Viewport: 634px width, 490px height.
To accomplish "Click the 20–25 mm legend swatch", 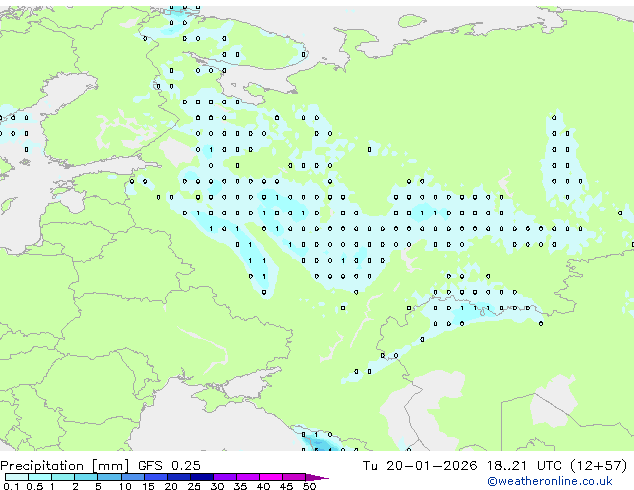I will coord(179,477).
